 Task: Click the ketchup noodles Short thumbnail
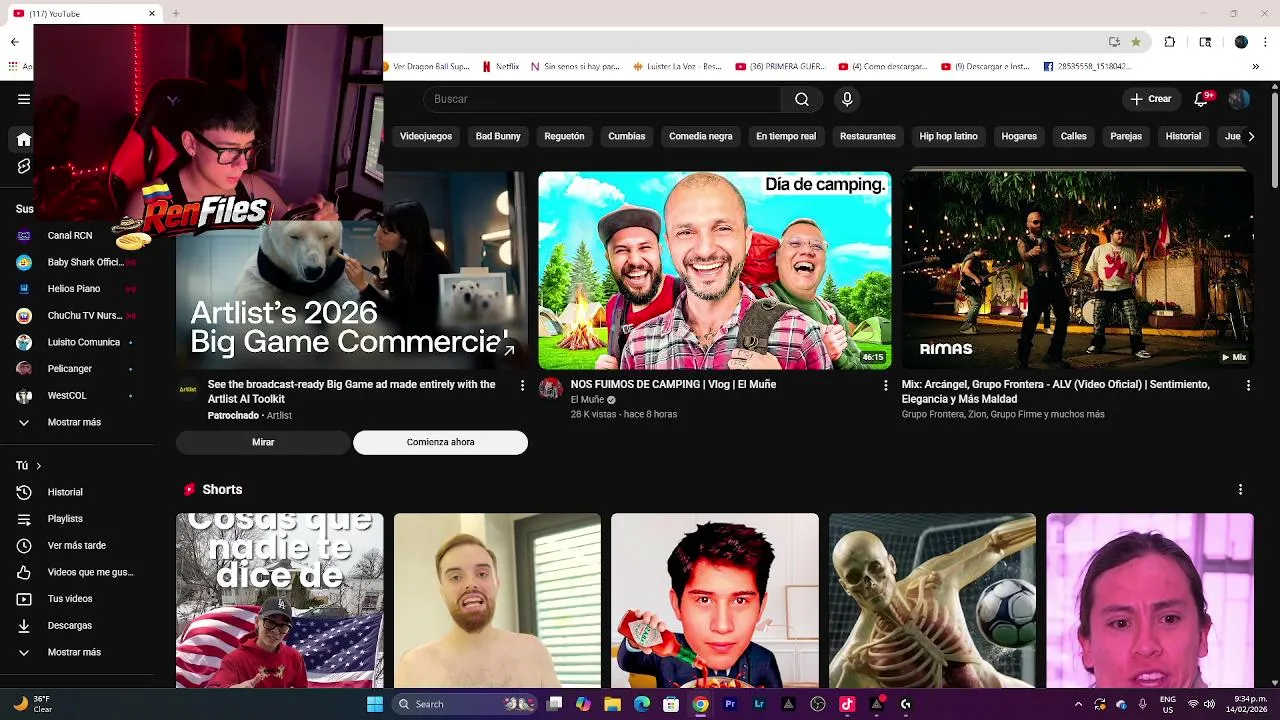pyautogui.click(x=715, y=600)
